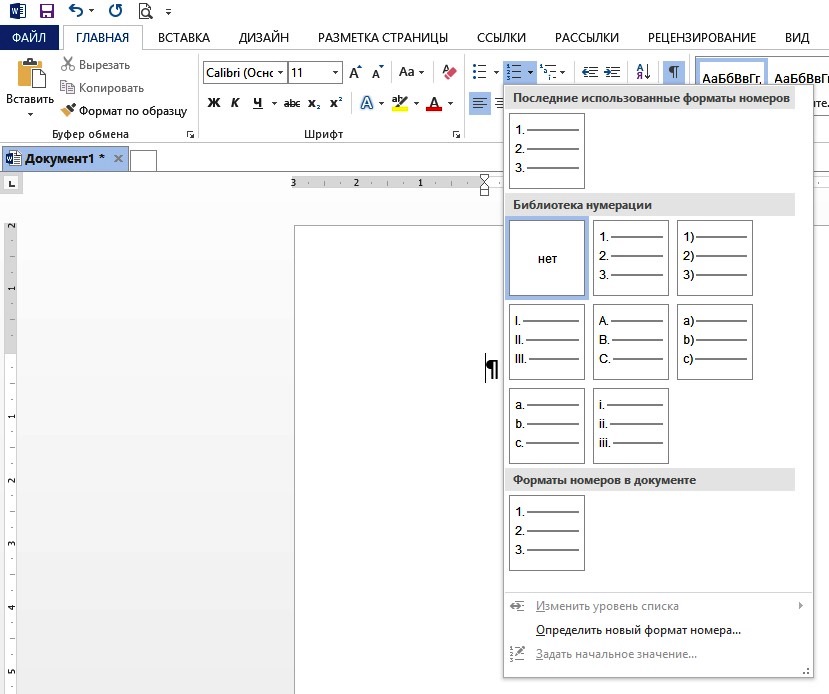Image resolution: width=829 pixels, height=694 pixels.
Task: Select 'нет' in numbering library
Action: pyautogui.click(x=547, y=258)
